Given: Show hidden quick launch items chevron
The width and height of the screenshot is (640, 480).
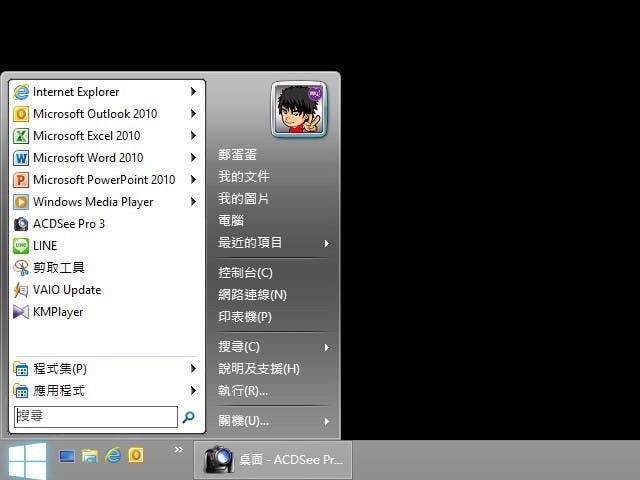Looking at the screenshot, I should [x=179, y=450].
